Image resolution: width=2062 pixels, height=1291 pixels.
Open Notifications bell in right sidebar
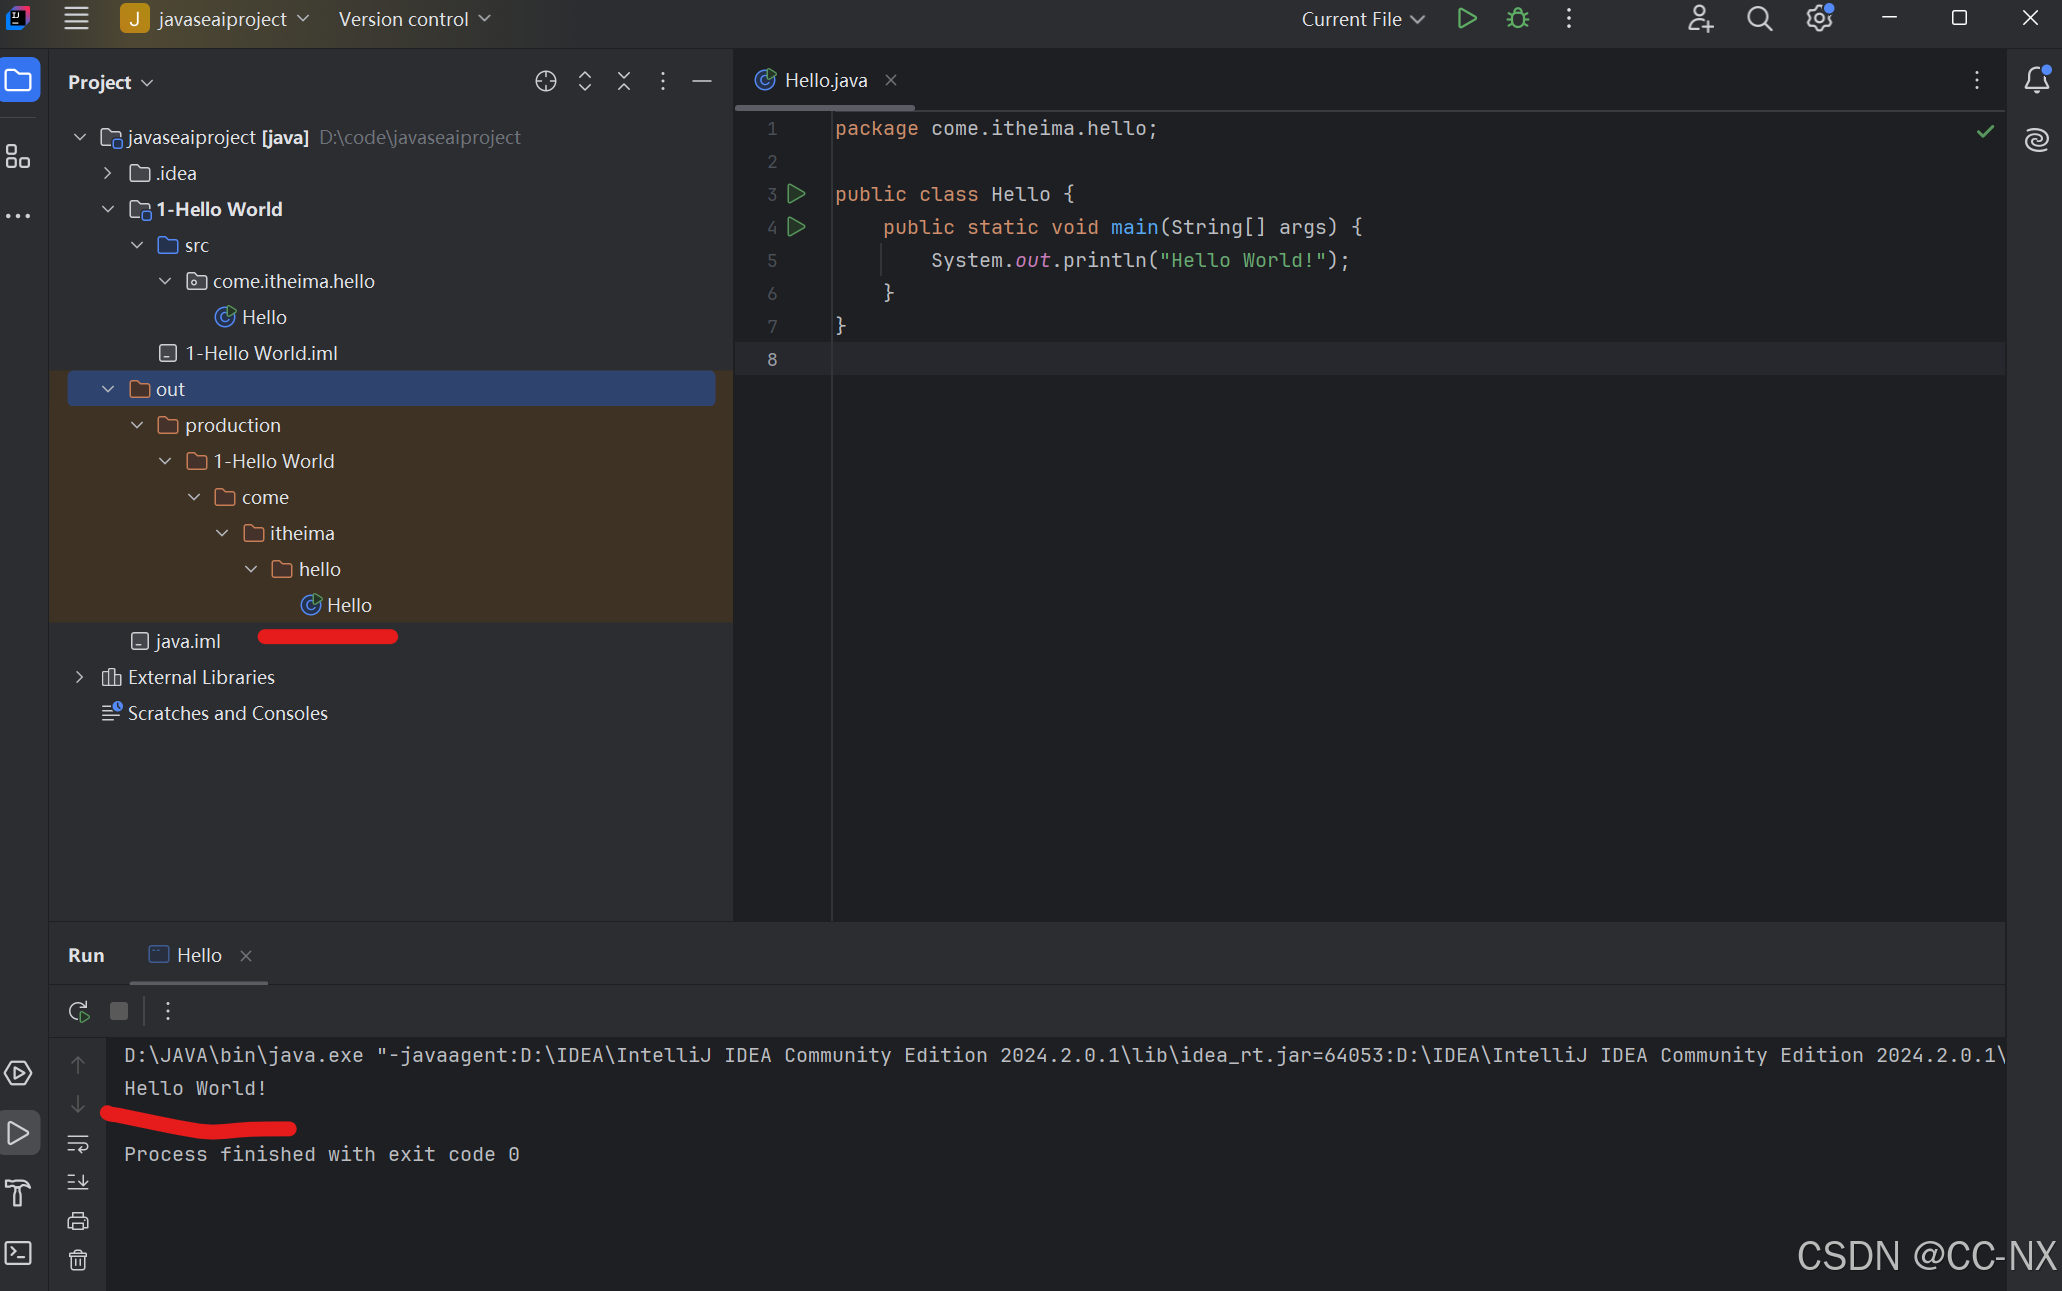pyautogui.click(x=2036, y=80)
